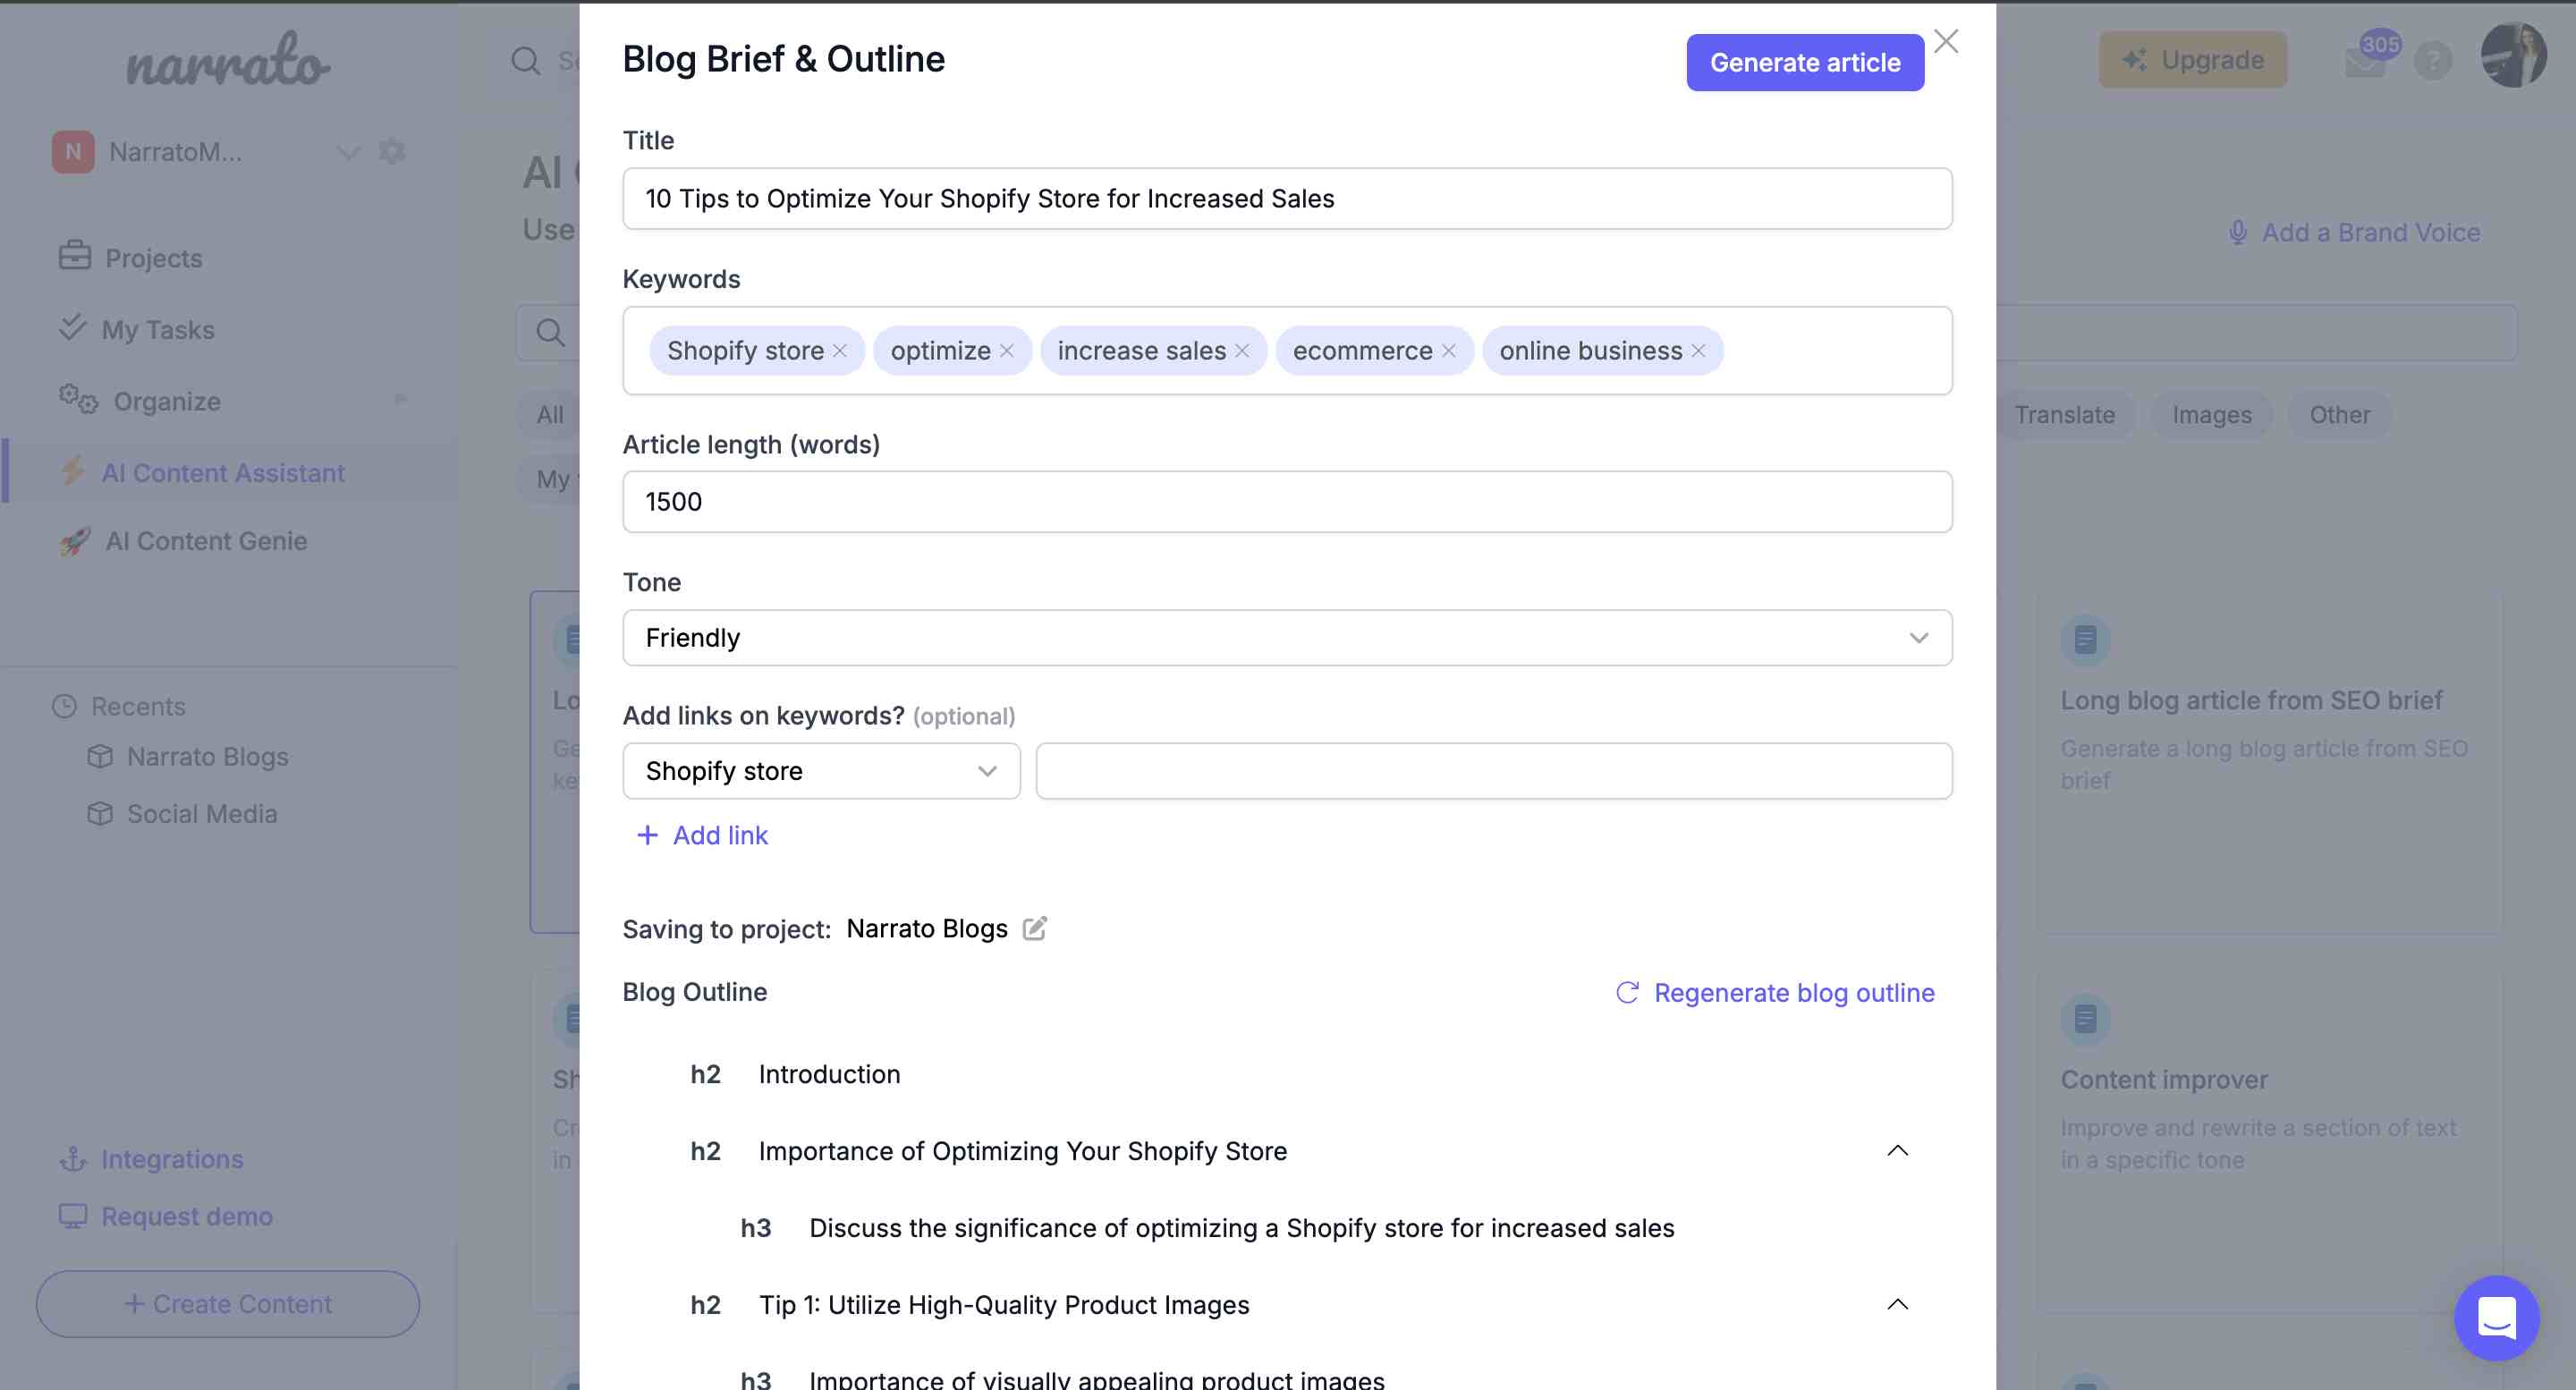Open Organize in the sidebar
This screenshot has height=1390, width=2576.
pos(166,401)
